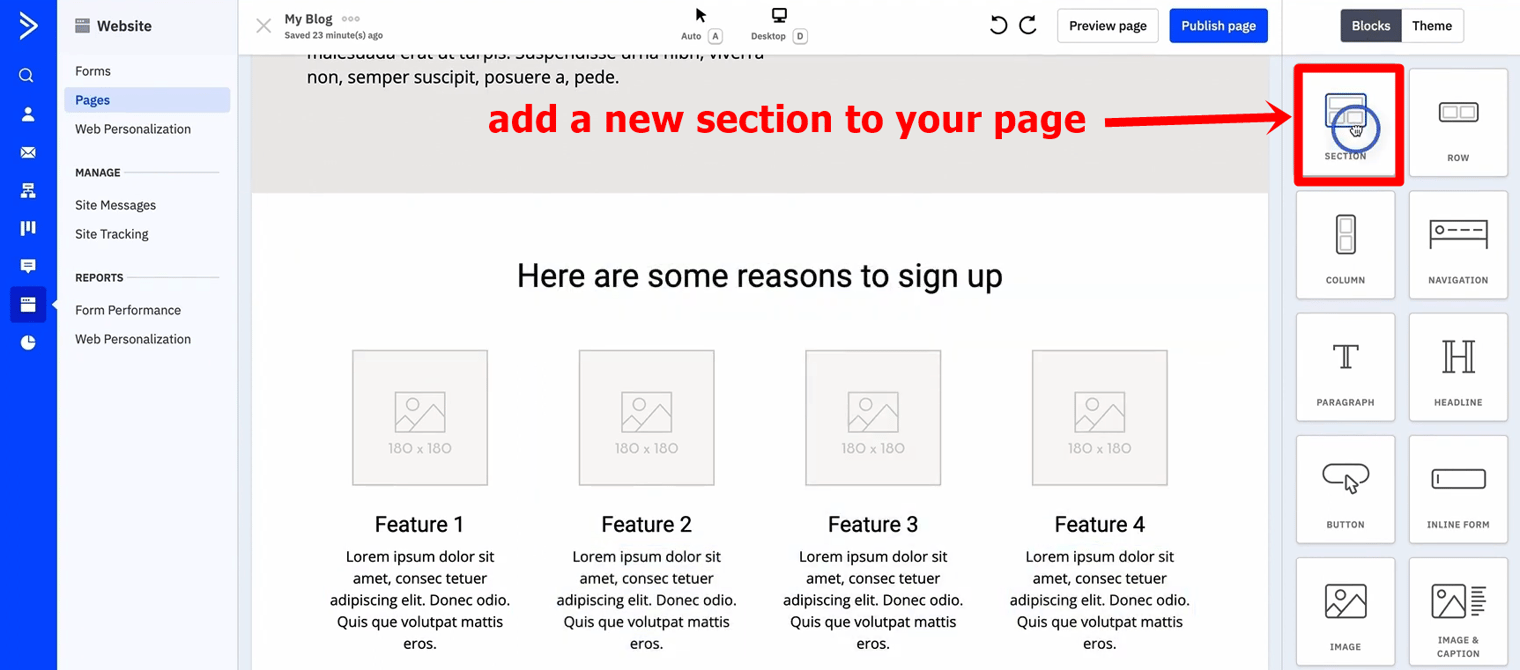
Task: Open Site Tracking in Manage menu
Action: coord(112,234)
